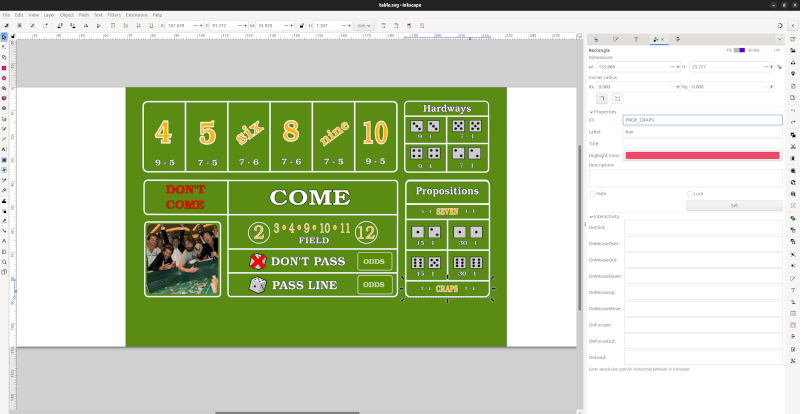Screen dimensions: 800x414
Task: Click the ID field containing PROP_CRAPS
Action: point(703,120)
